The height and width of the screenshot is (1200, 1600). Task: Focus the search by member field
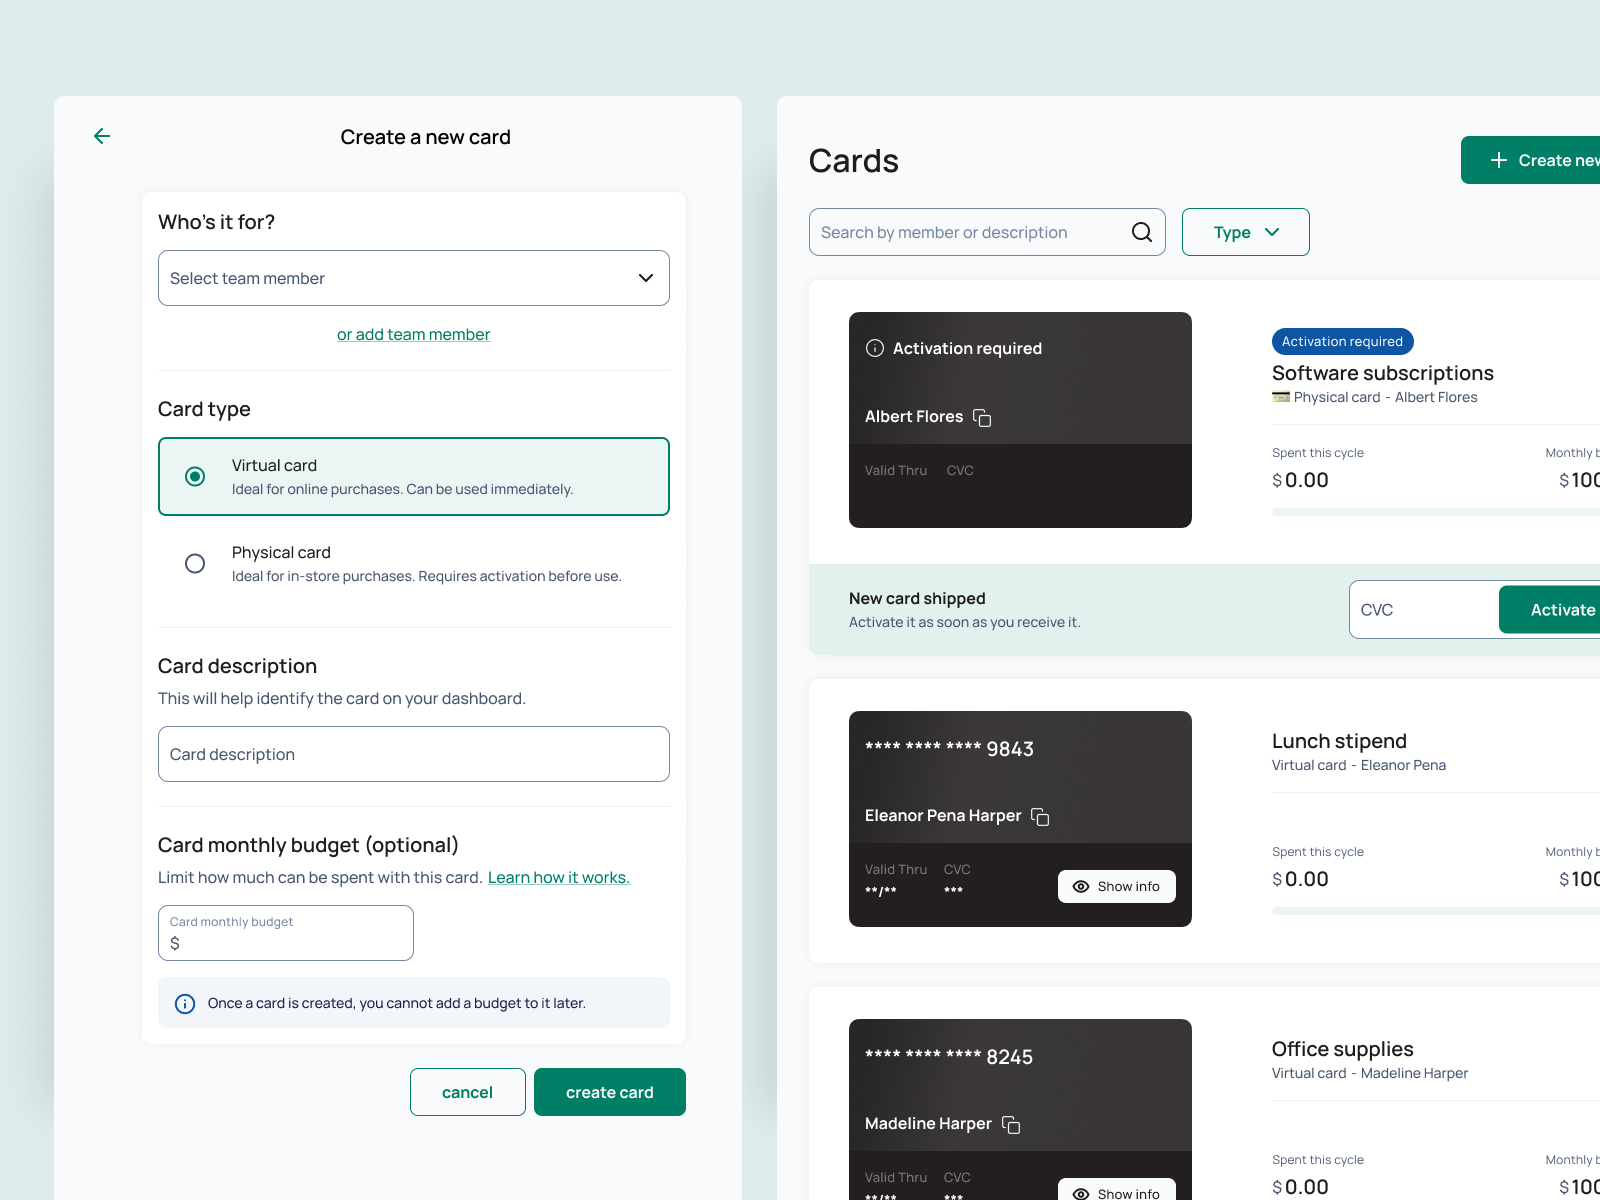987,232
